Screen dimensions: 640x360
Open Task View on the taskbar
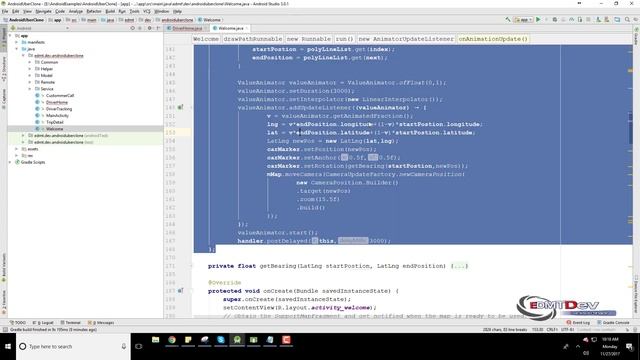[139, 346]
